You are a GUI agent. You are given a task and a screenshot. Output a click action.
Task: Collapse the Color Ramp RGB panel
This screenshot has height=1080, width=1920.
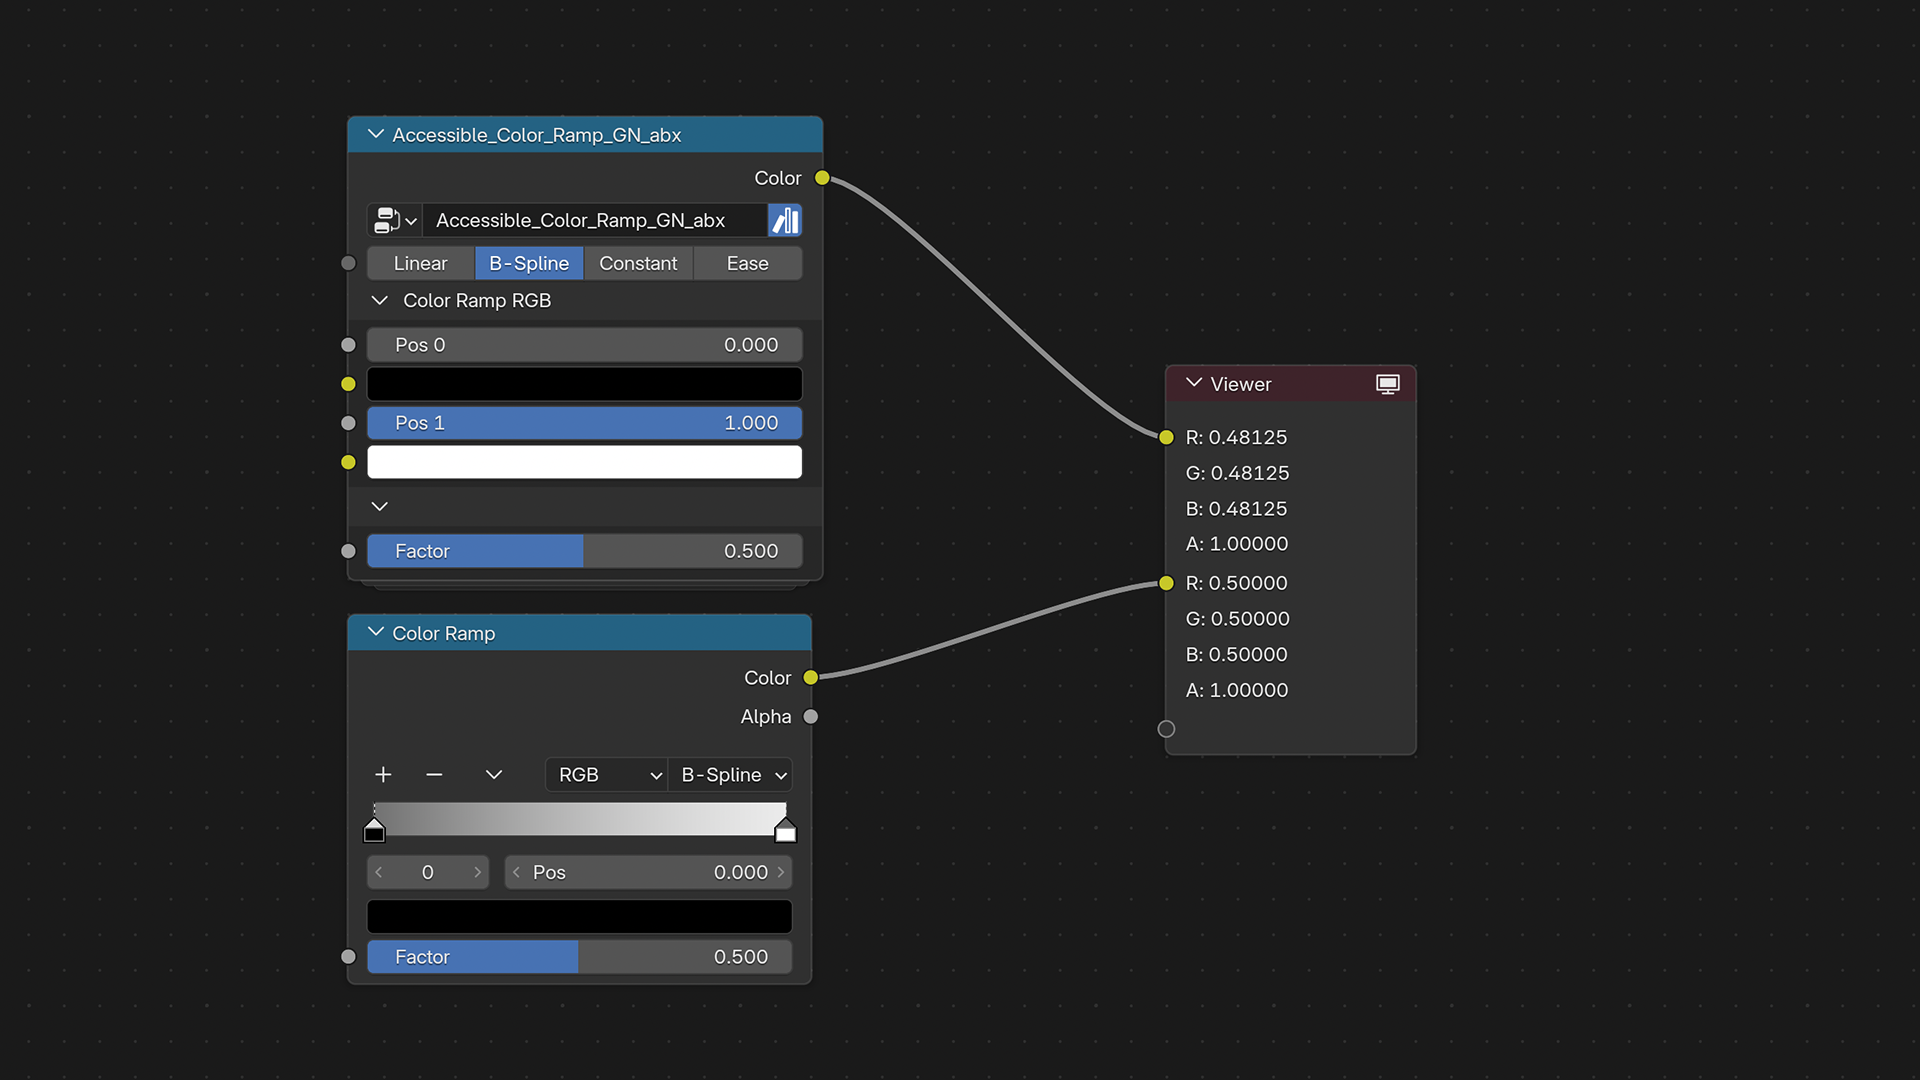(x=380, y=301)
